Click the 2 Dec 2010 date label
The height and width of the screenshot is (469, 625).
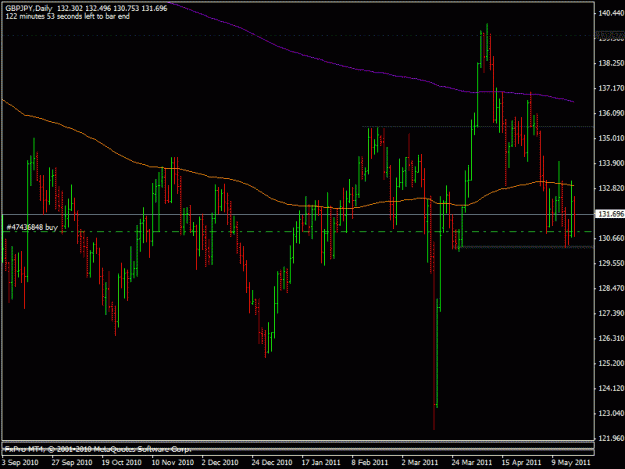220,462
